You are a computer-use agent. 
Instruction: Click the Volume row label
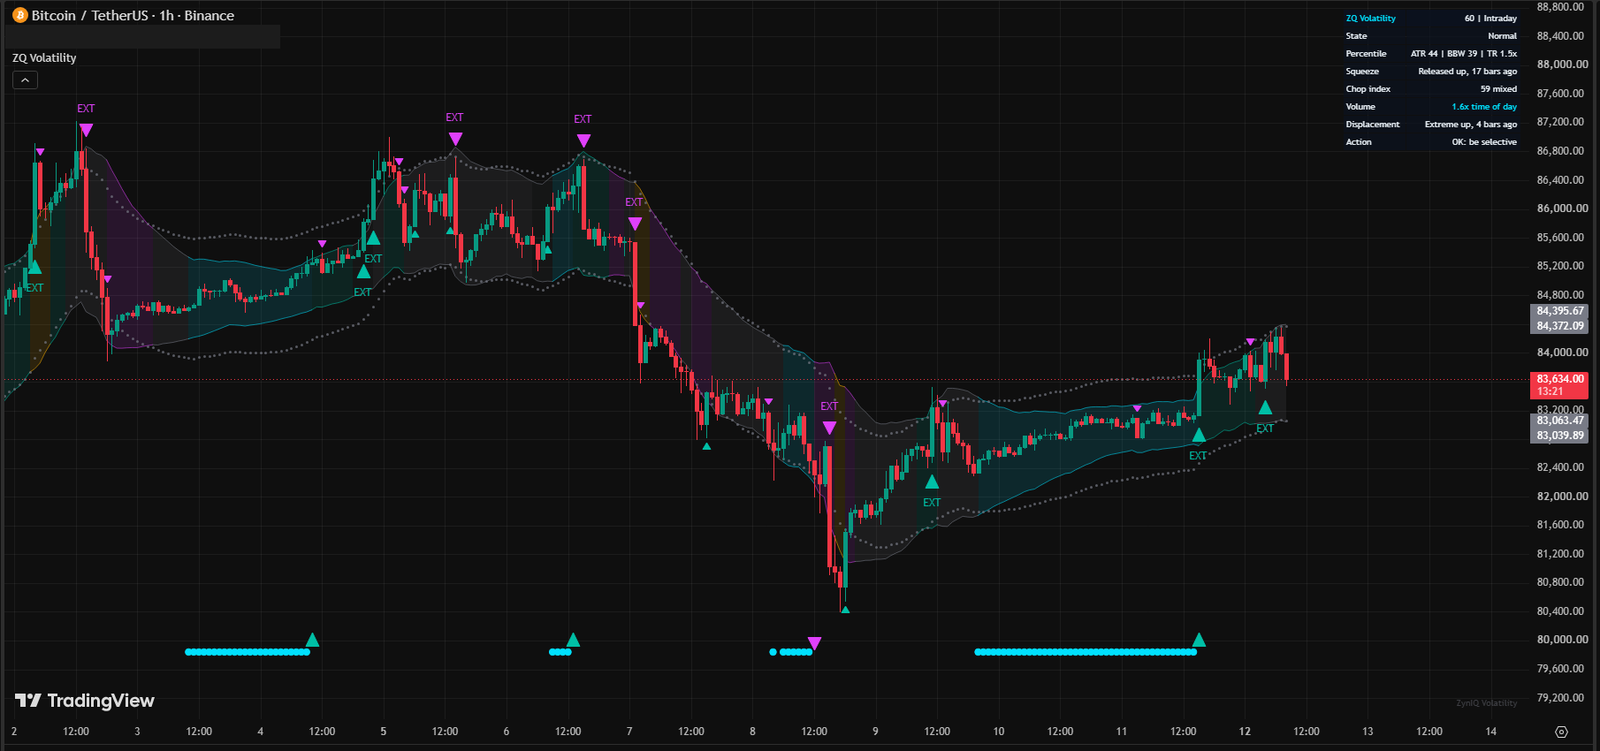pos(1360,107)
